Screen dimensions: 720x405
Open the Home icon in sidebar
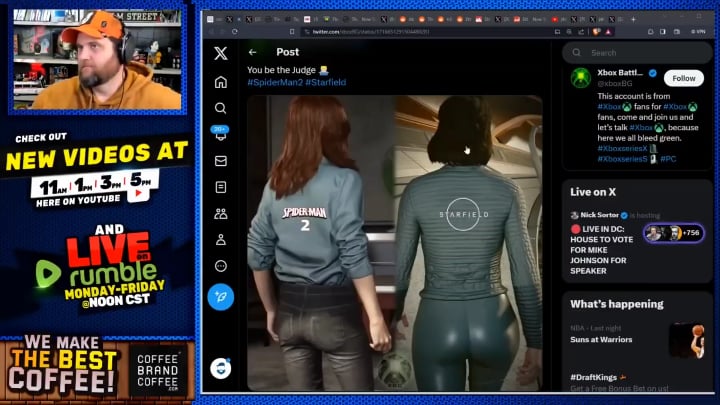[x=220, y=82]
